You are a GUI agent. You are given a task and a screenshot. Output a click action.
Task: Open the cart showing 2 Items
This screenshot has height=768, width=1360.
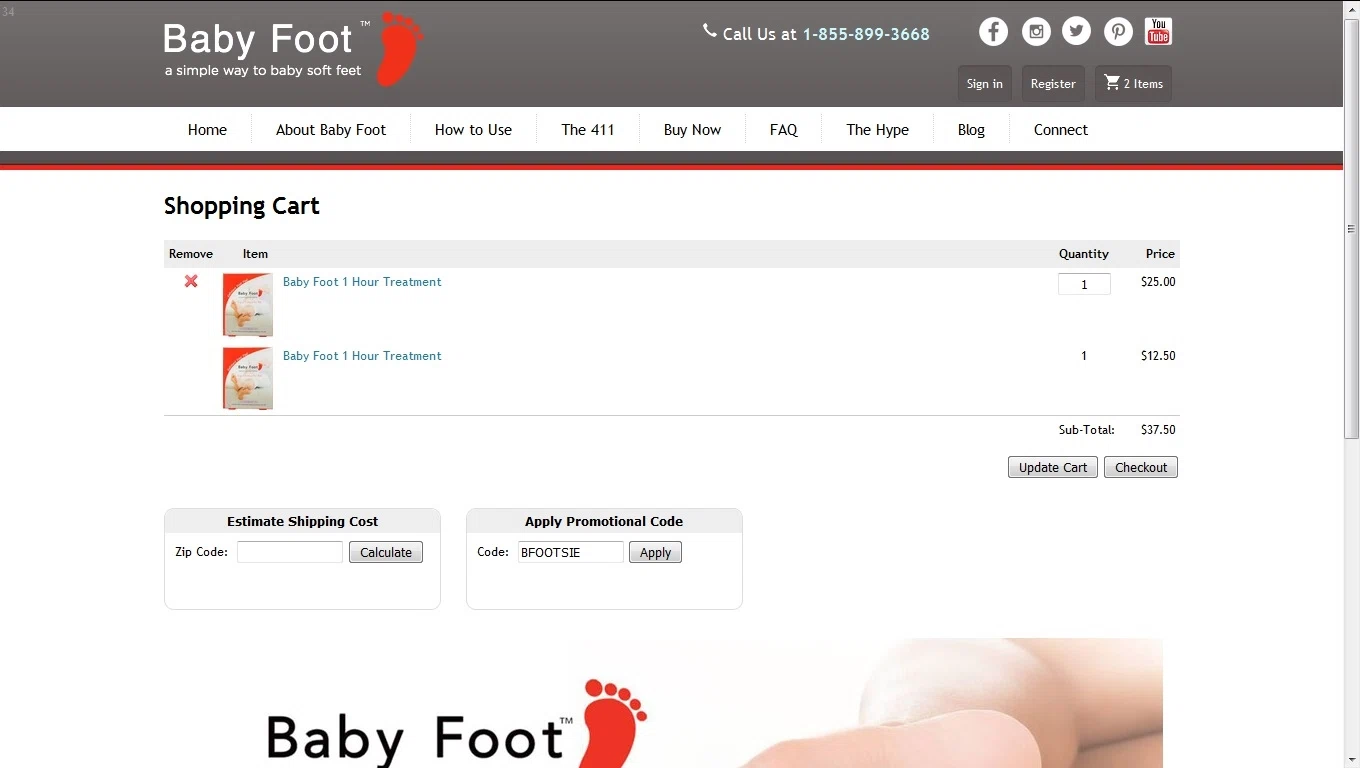1133,84
